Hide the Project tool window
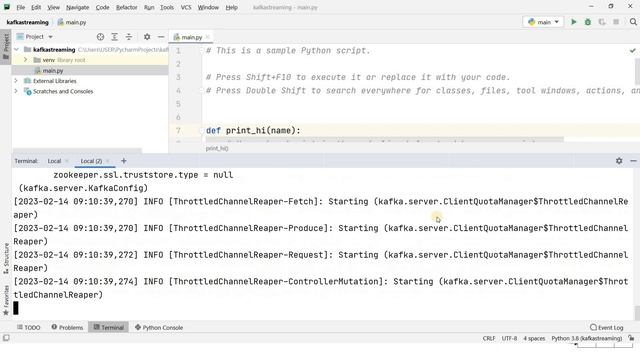Viewport: 640px width, 360px height. (x=161, y=37)
